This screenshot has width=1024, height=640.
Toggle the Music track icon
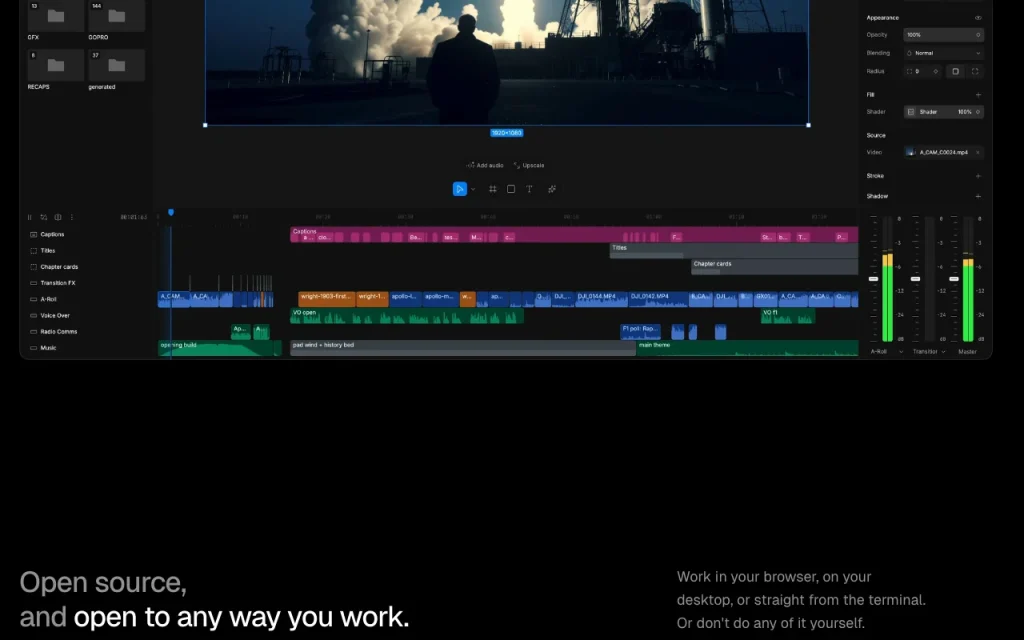(x=33, y=348)
